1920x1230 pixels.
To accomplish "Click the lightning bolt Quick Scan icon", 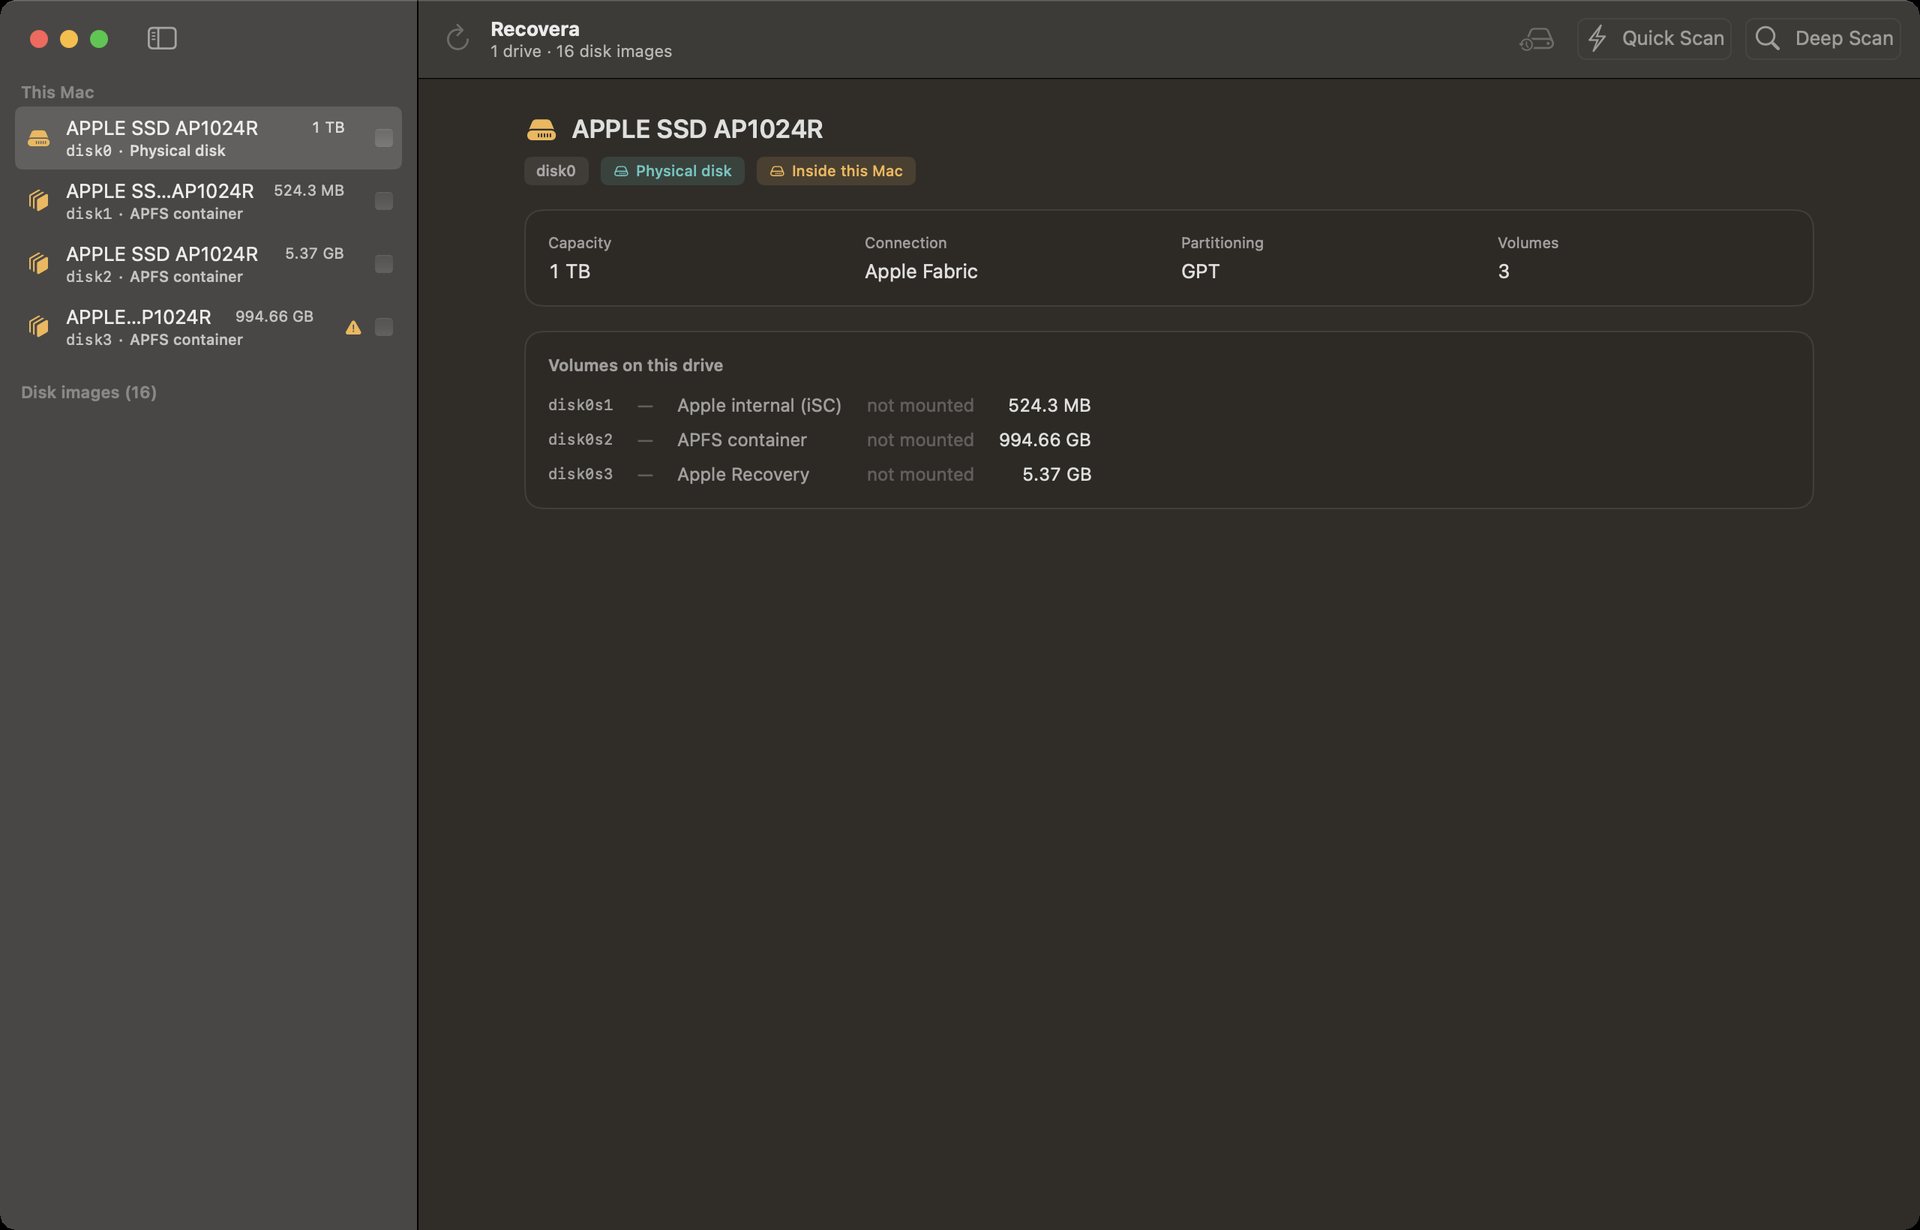I will point(1598,38).
